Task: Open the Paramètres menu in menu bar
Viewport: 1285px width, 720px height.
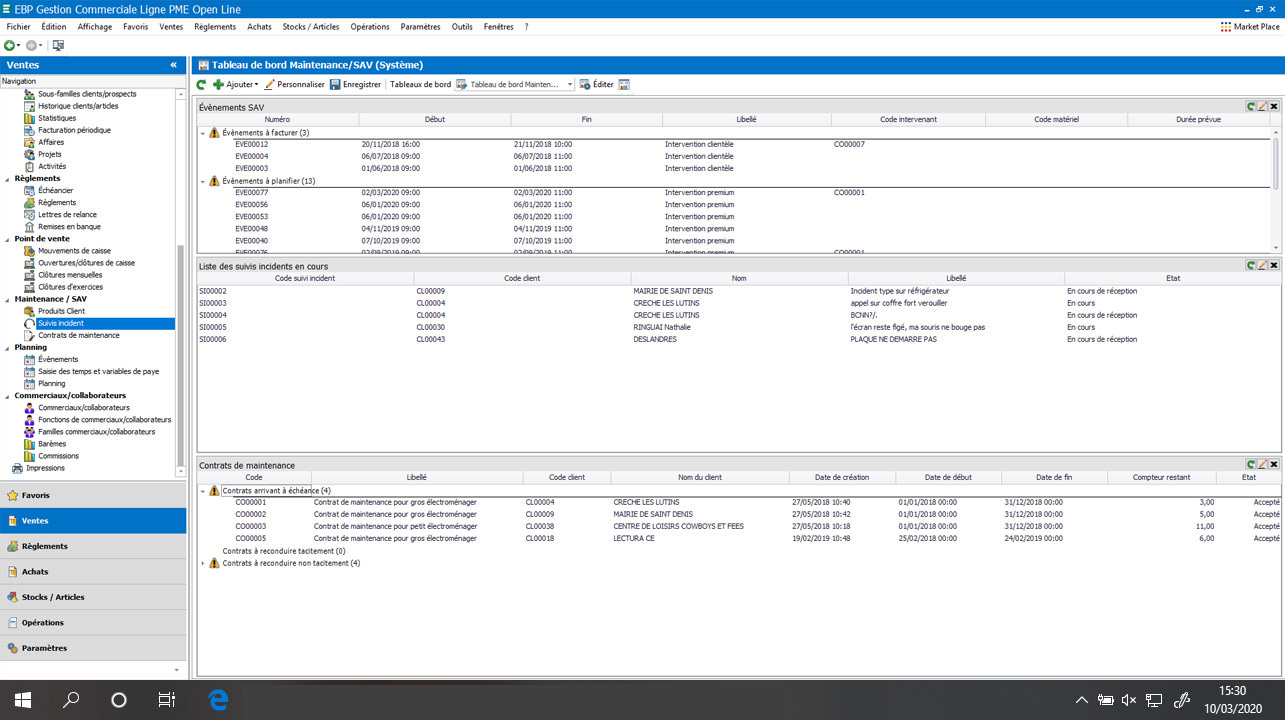Action: [x=420, y=27]
